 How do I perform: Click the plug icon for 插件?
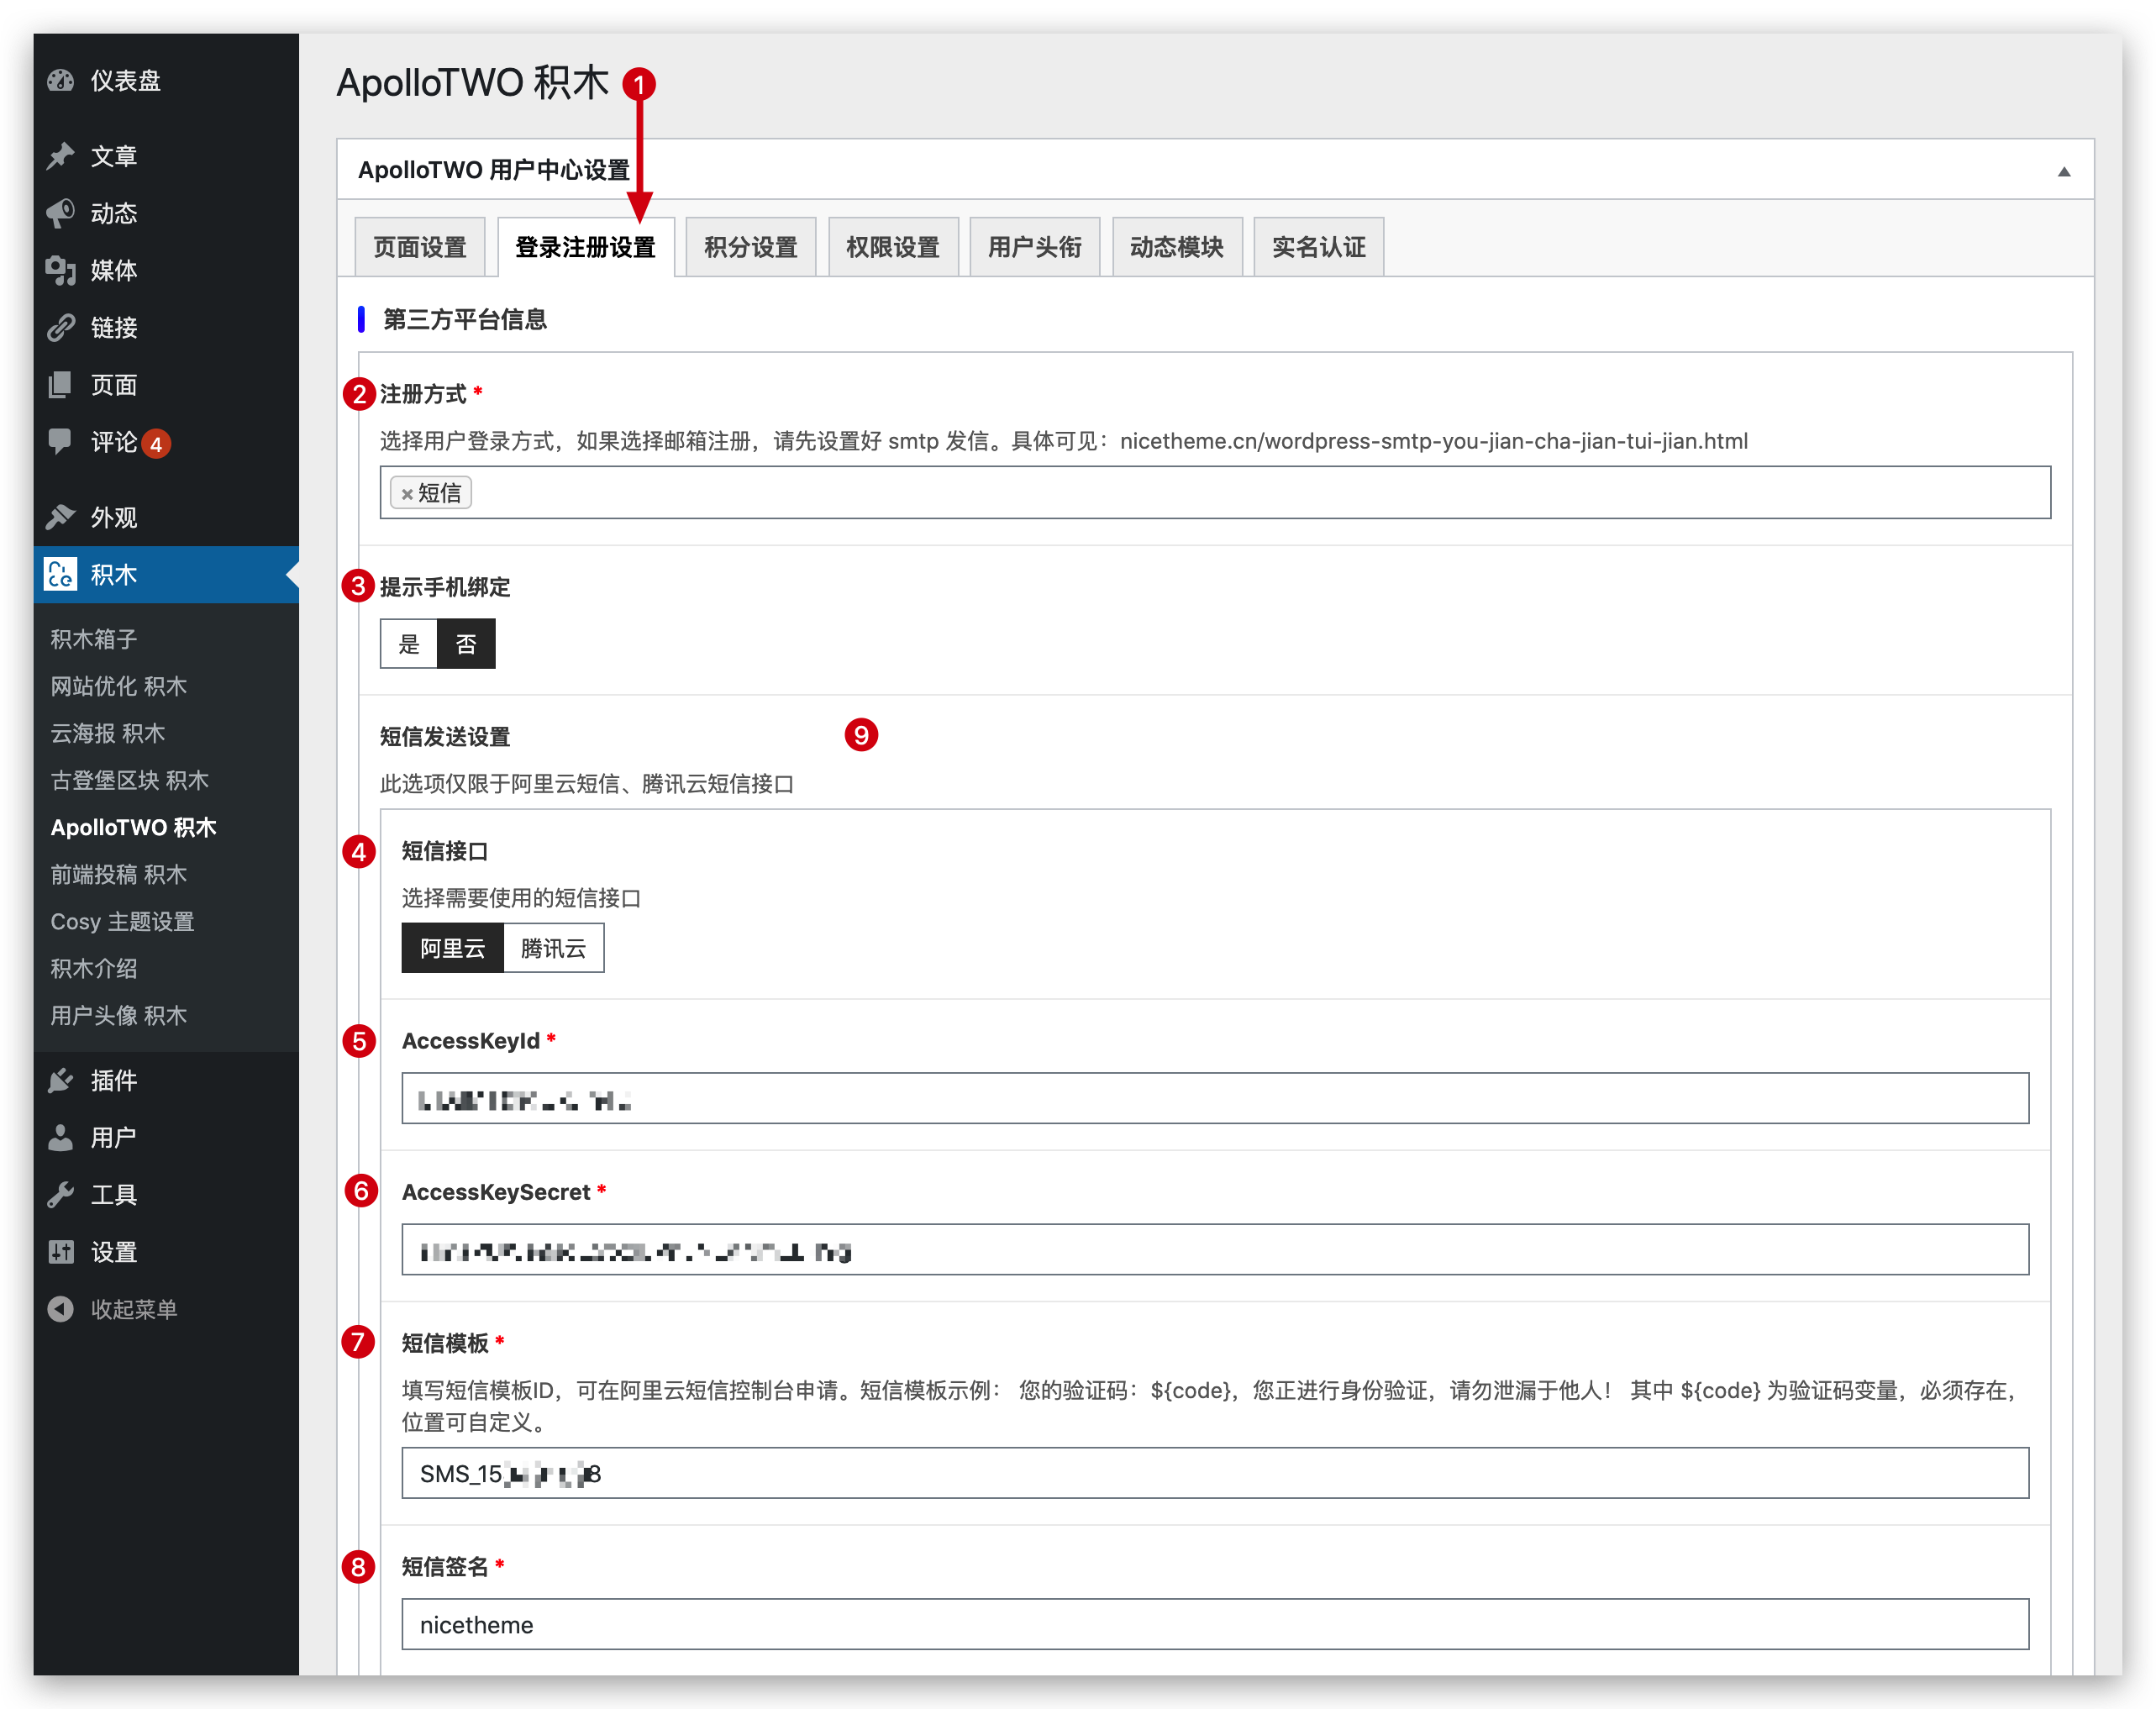point(61,1080)
